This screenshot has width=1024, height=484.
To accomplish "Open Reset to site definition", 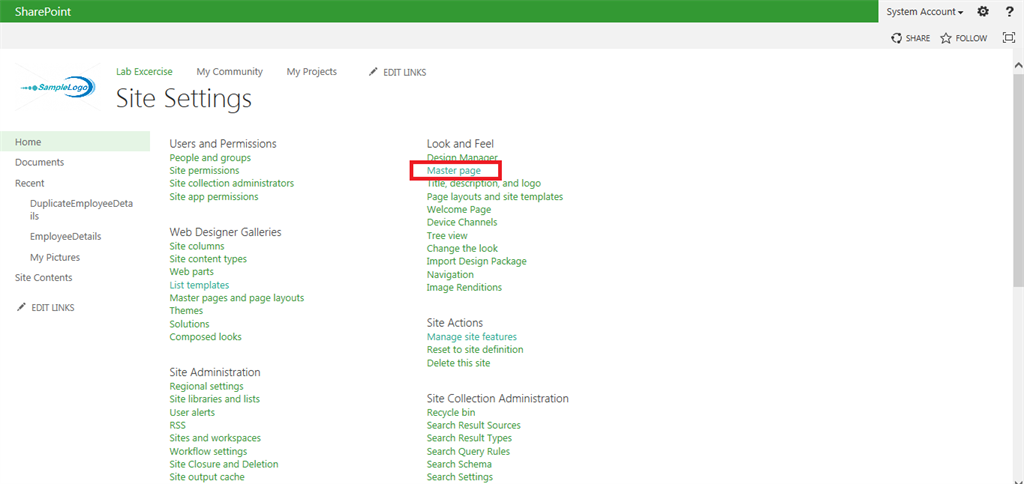I will [475, 349].
